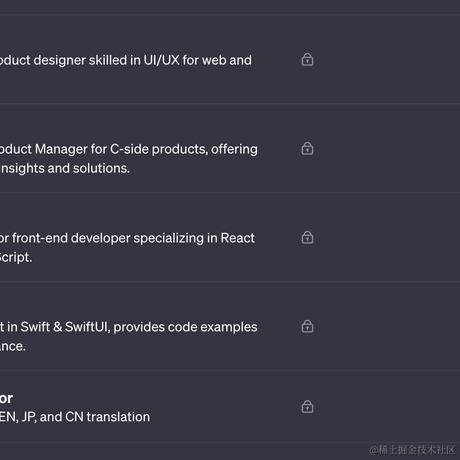Open the EN, JP, and CN translation entry
The image size is (460, 460).
[x=230, y=407]
